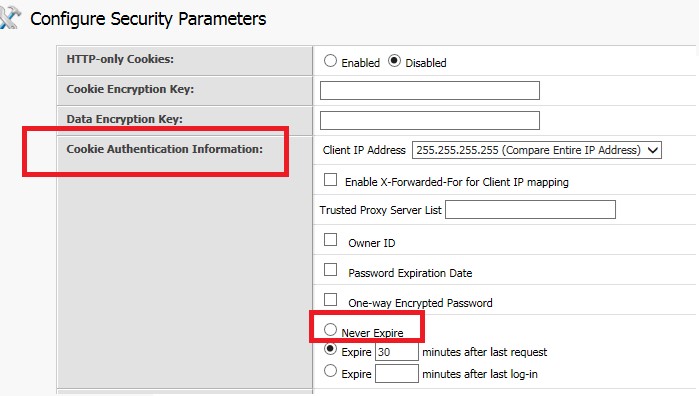Viewport: 699px width, 396px height.
Task: Click the Data Encryption Key field
Action: (x=430, y=120)
